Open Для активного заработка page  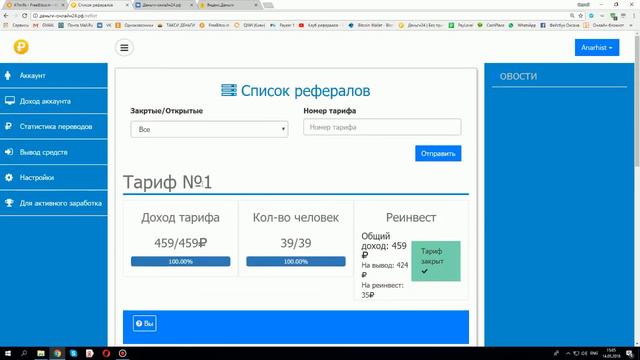(53, 203)
